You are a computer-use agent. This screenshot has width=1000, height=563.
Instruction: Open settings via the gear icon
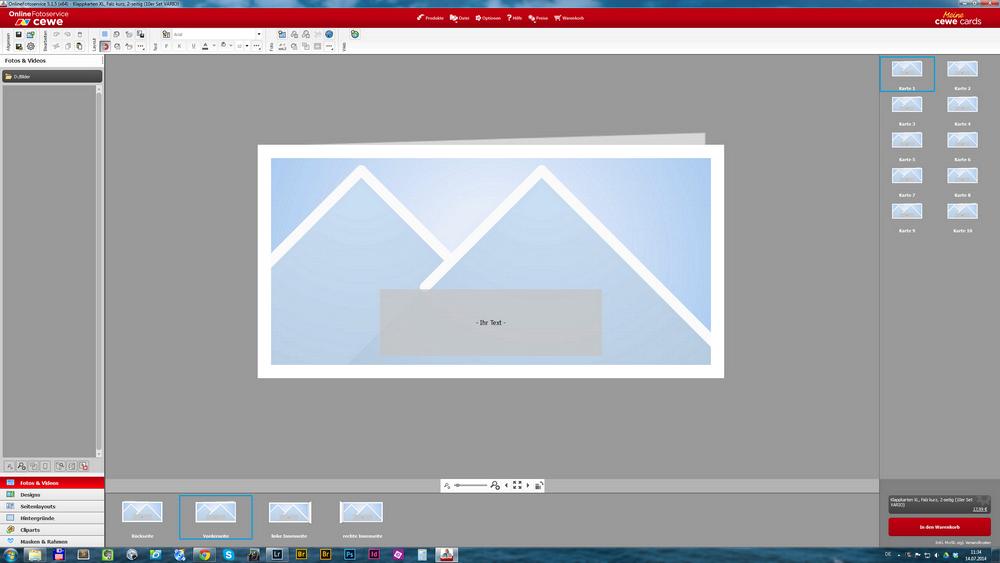30,46
